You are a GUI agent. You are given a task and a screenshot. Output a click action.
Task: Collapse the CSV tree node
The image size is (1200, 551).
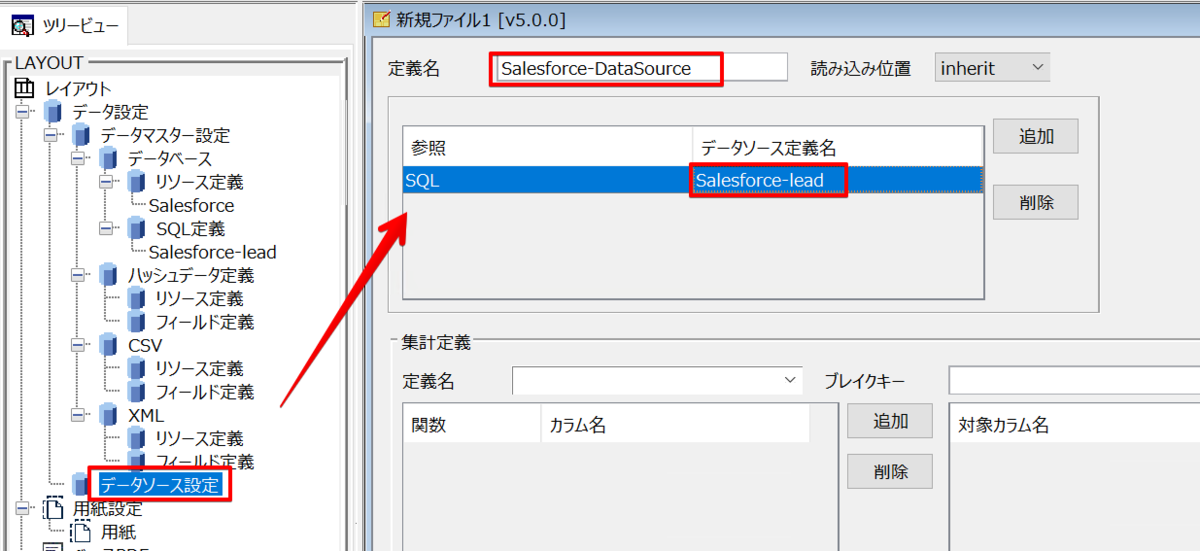pos(79,345)
